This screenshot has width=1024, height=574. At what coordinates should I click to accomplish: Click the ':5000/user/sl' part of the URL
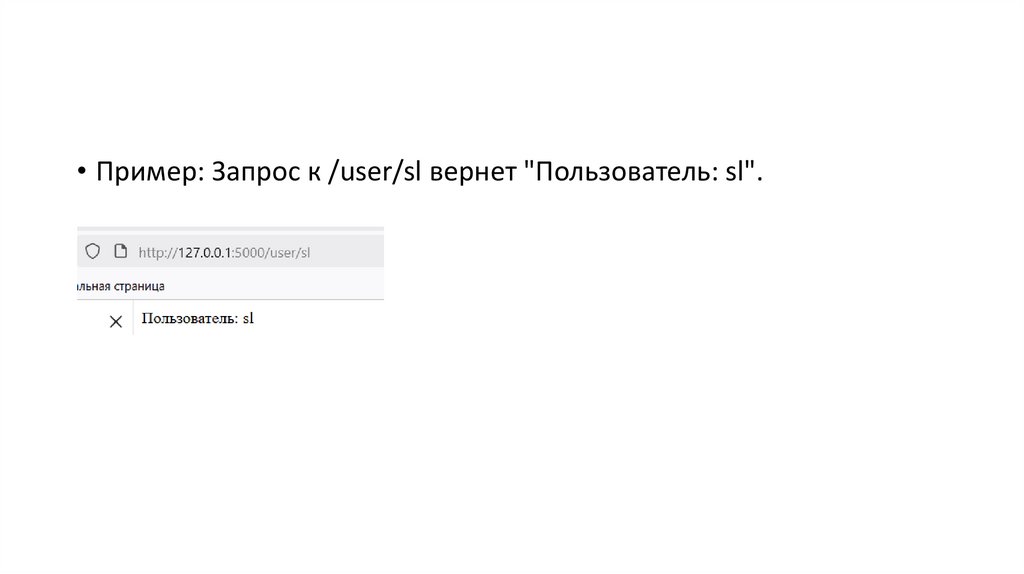point(271,252)
